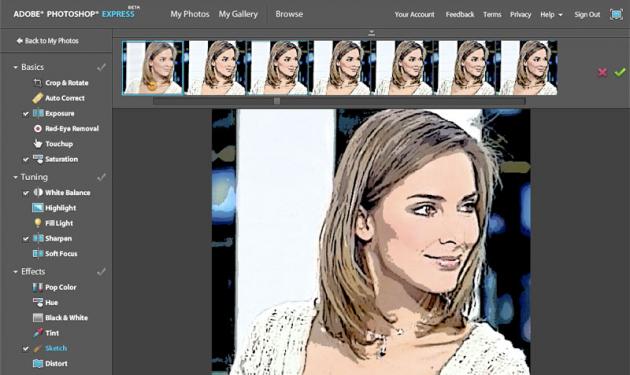Toggle full screen mode icon
Screen dimensions: 630x375
pos(616,14)
